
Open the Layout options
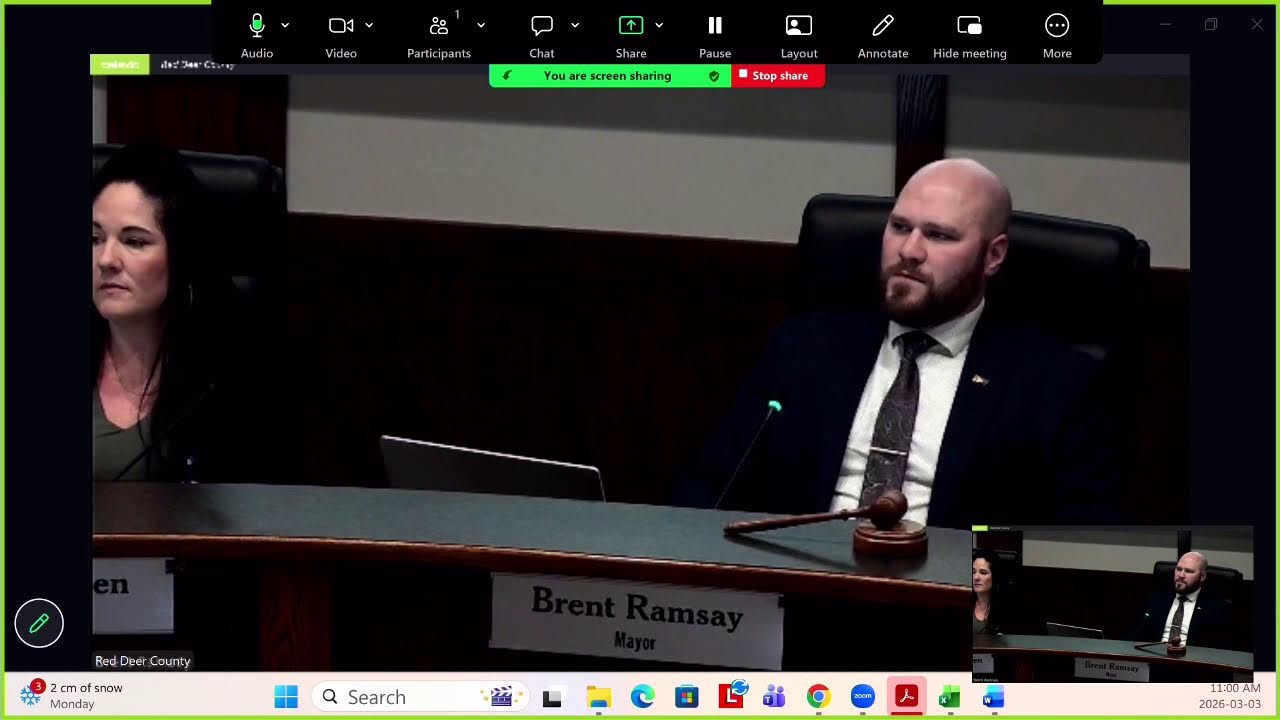point(799,36)
